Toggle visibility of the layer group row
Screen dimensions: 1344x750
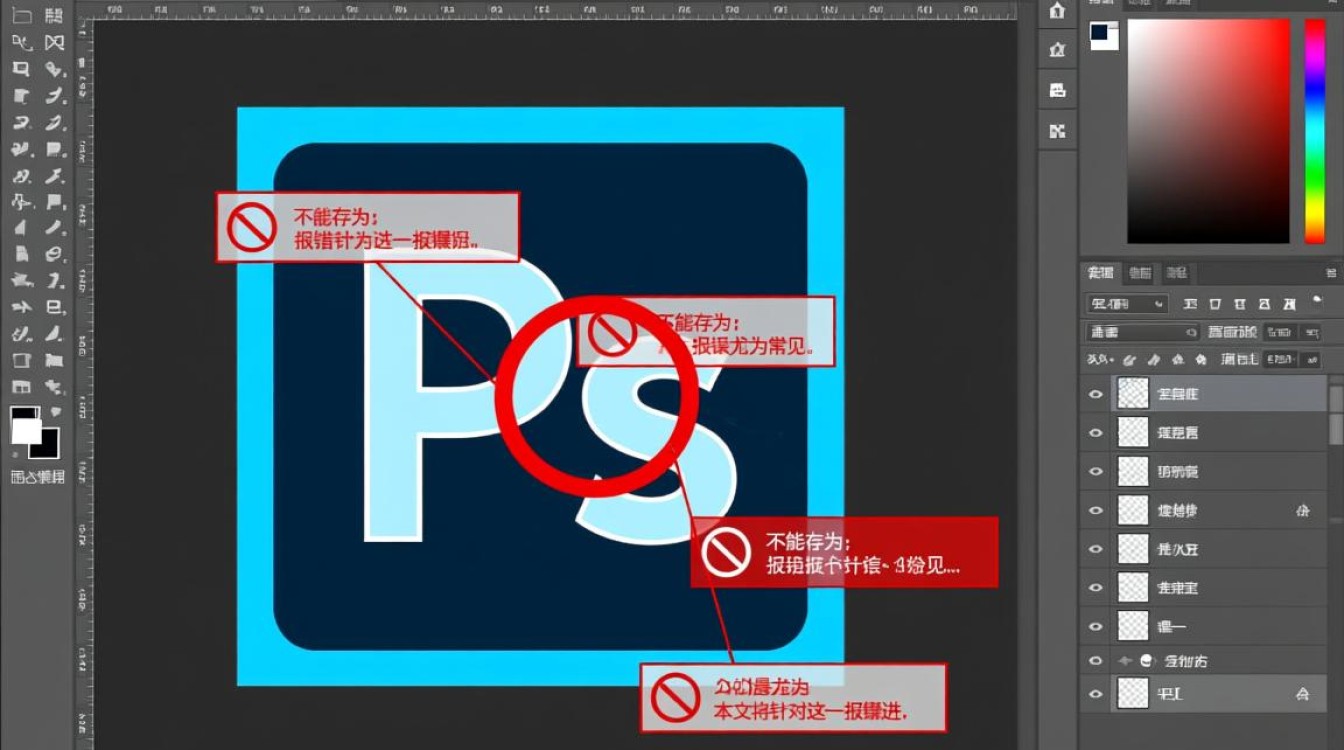coord(1096,661)
